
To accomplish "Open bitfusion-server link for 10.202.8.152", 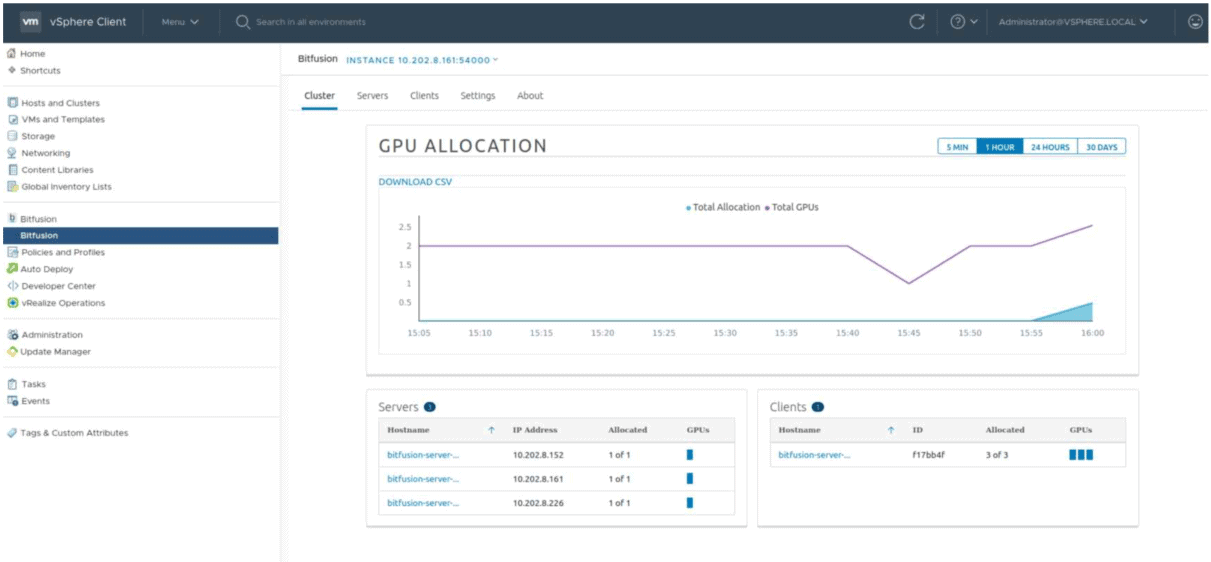I will click(x=423, y=455).
